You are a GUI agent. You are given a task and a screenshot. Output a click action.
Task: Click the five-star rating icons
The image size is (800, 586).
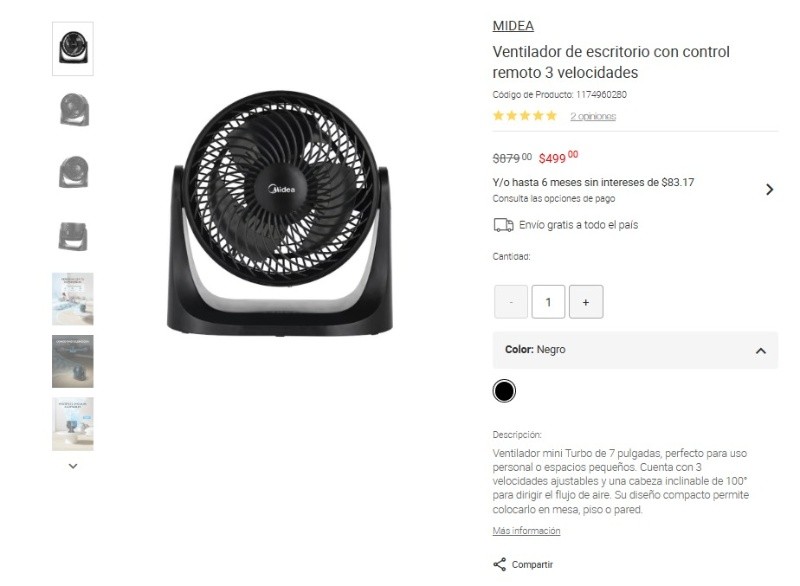(524, 116)
